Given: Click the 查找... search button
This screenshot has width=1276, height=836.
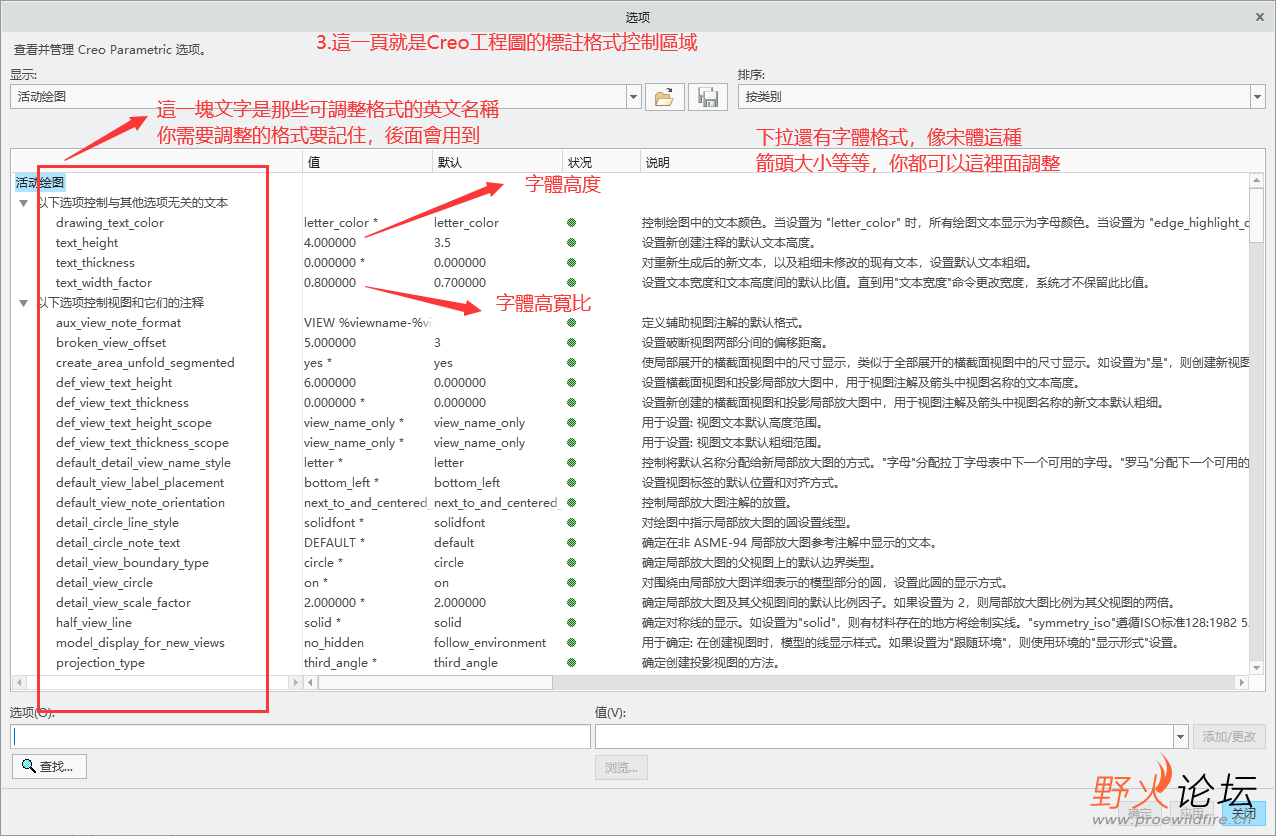Looking at the screenshot, I should 50,767.
